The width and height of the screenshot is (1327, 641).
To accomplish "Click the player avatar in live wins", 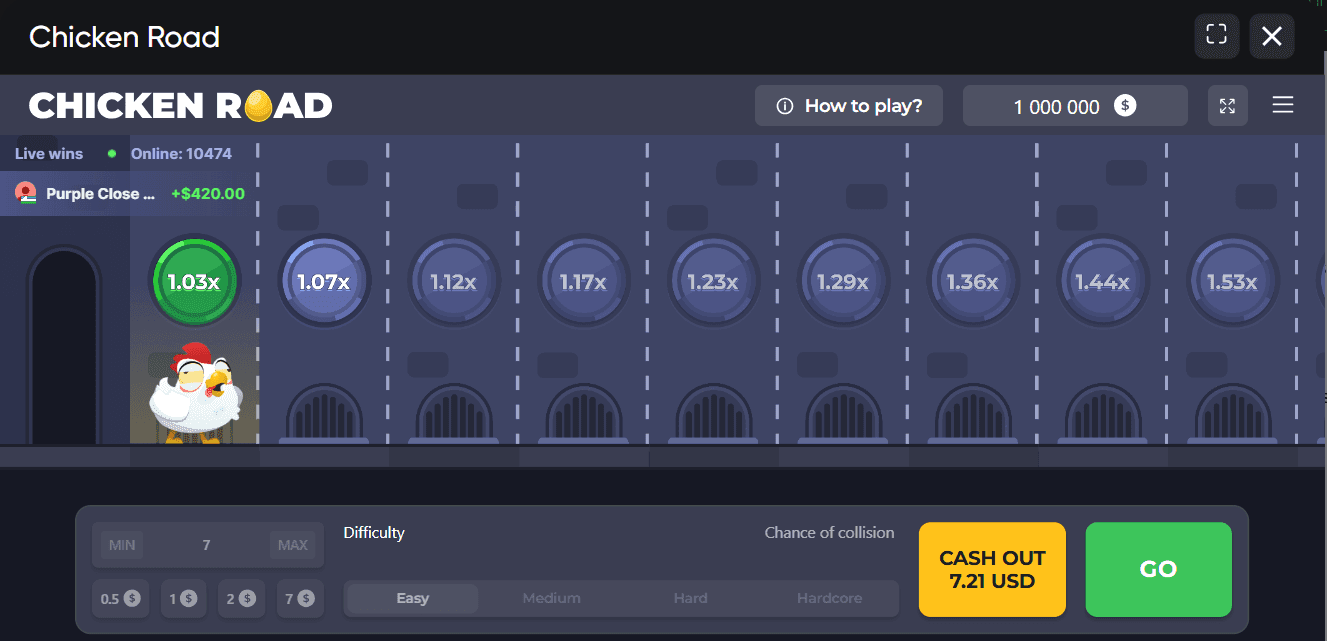I will pos(26,193).
